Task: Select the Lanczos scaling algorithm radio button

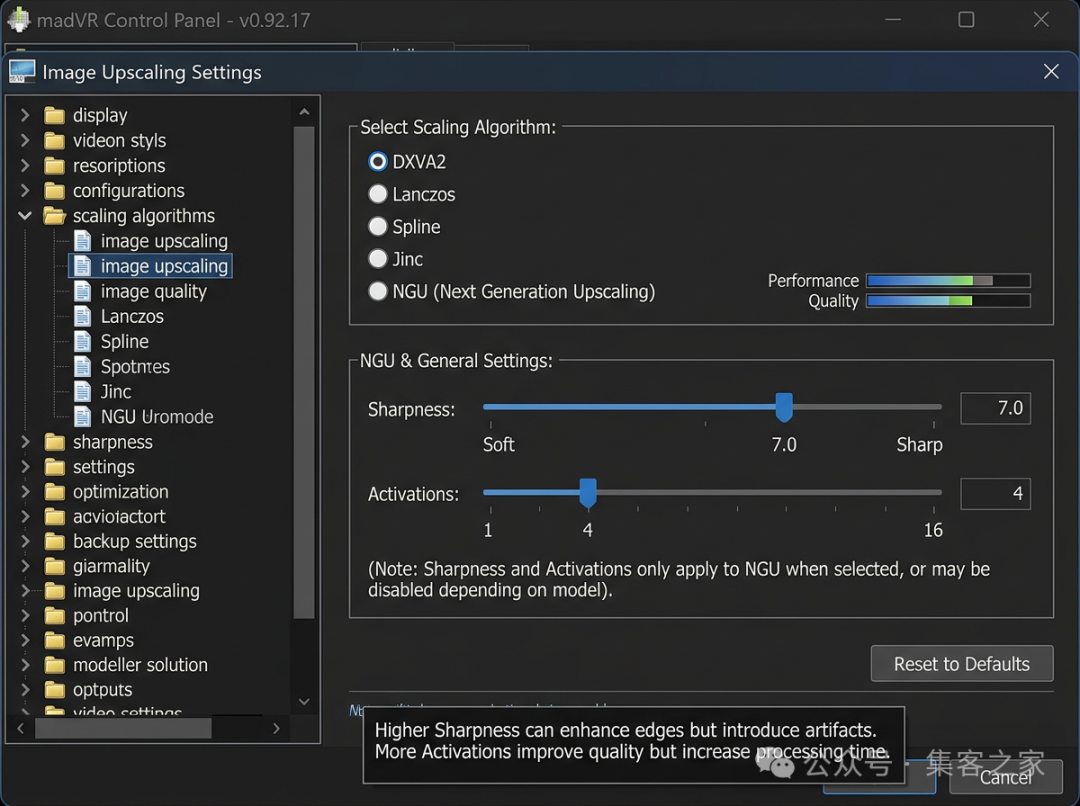Action: [x=378, y=194]
